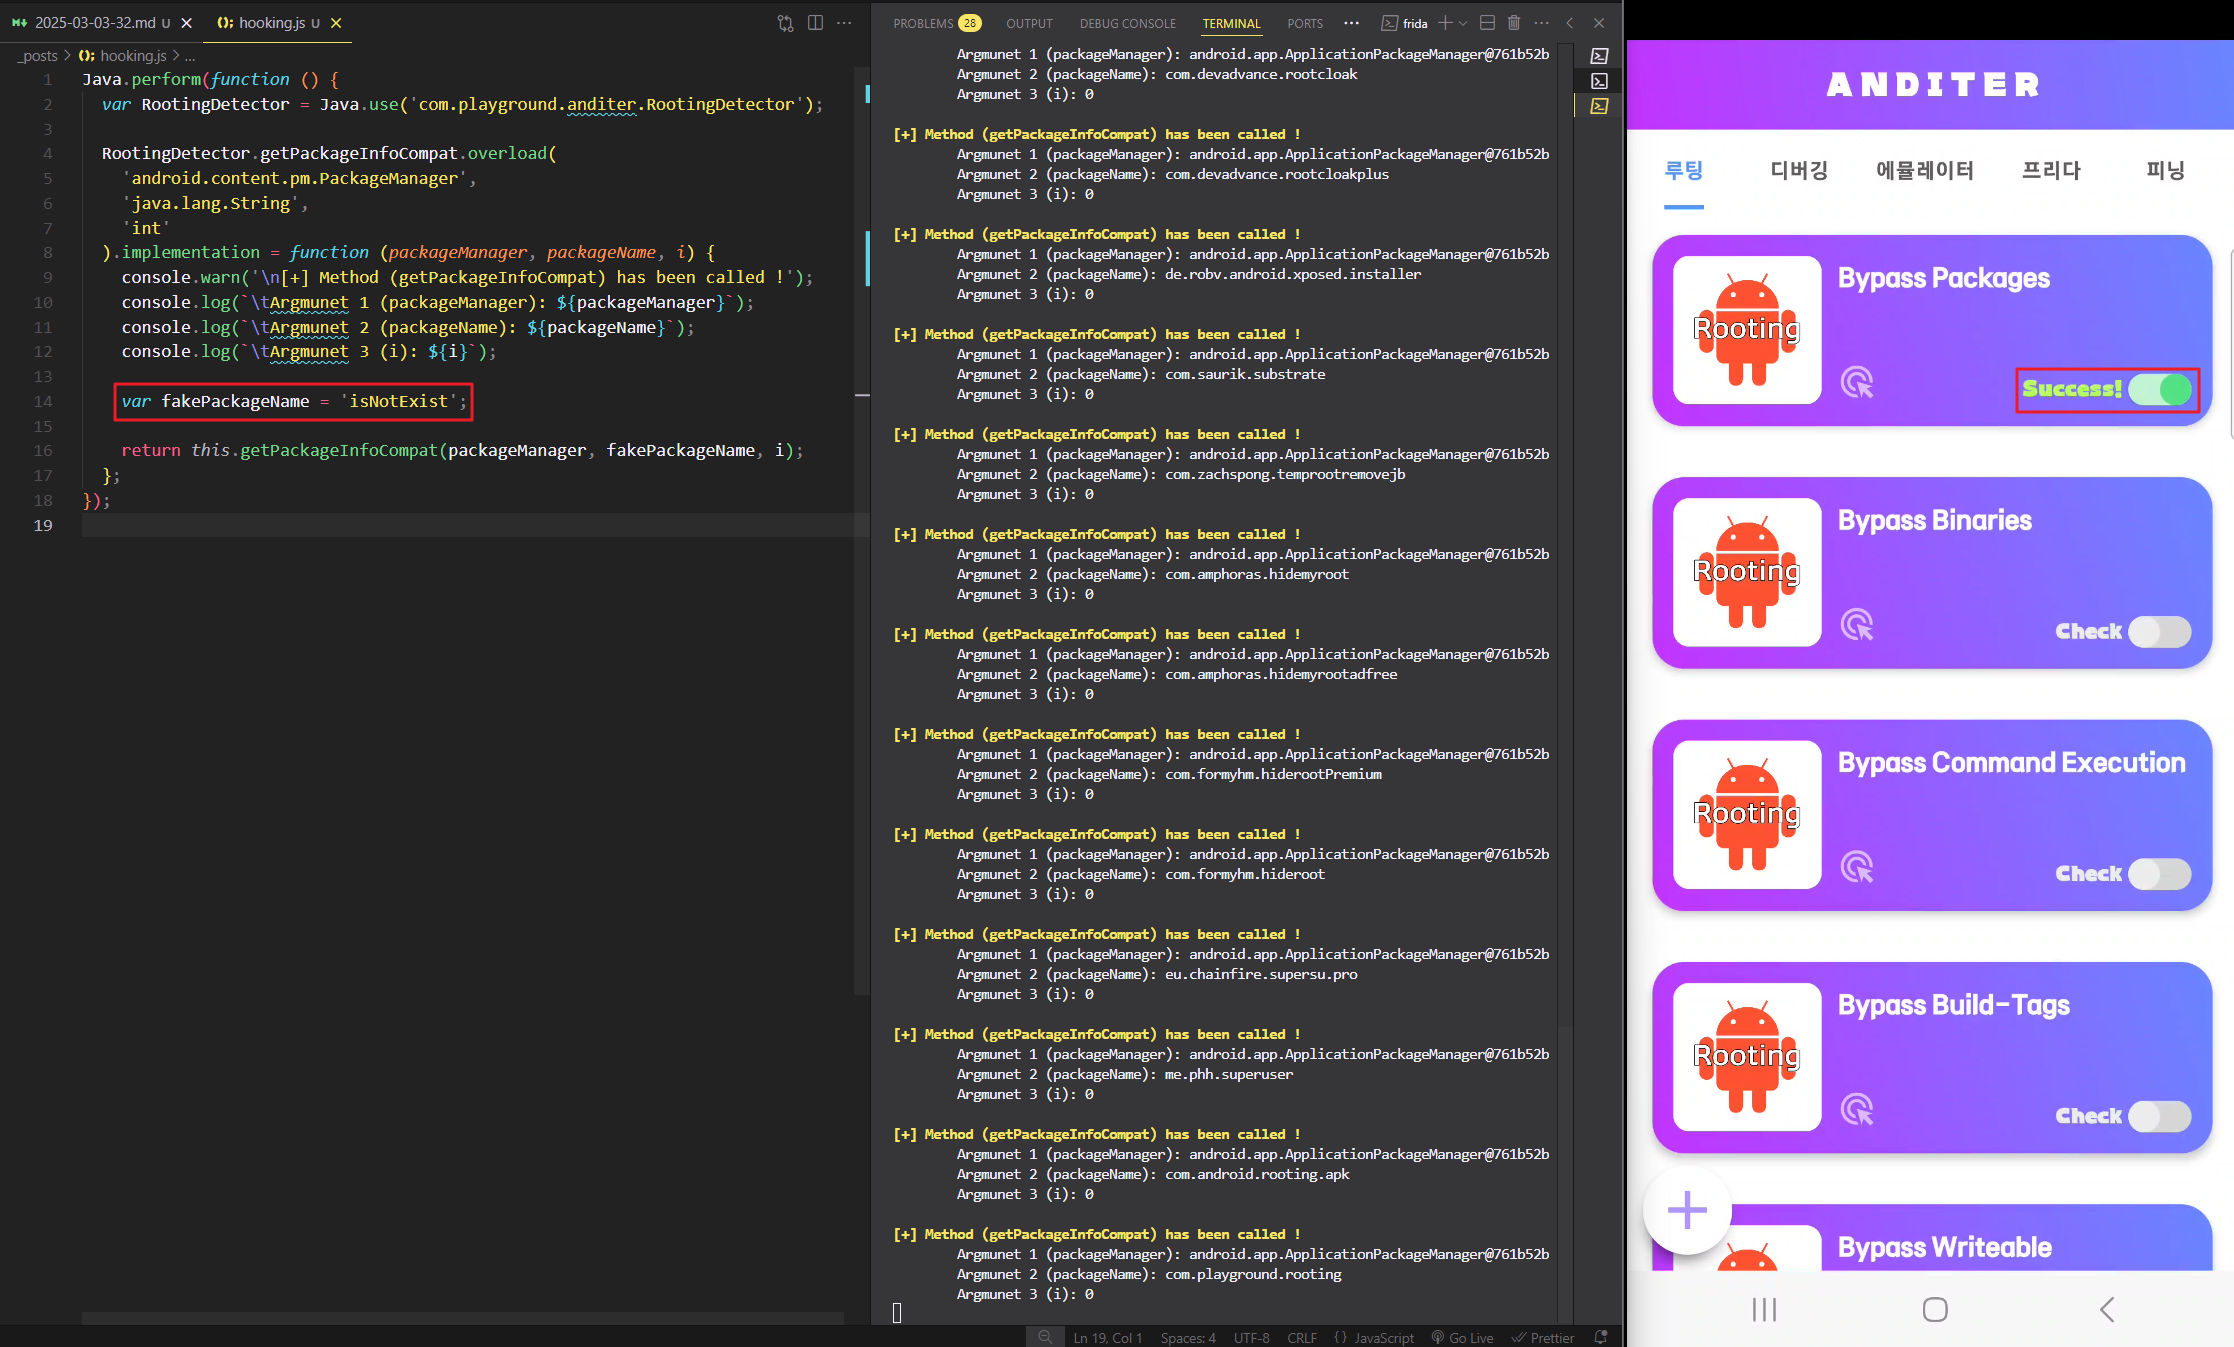Close the terminal panel
Viewport: 2234px width, 1347px height.
(1598, 23)
